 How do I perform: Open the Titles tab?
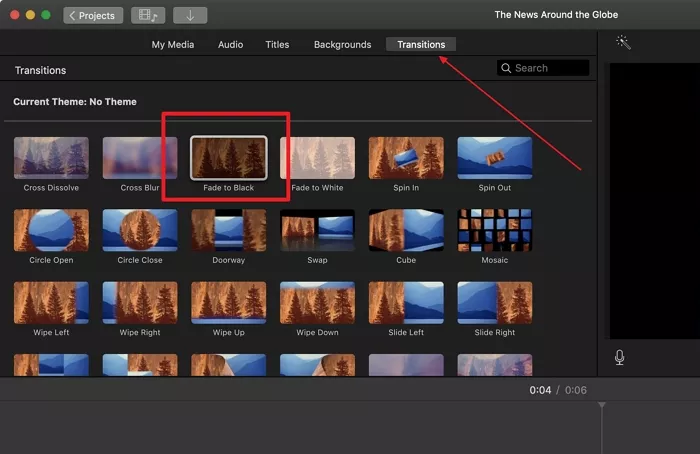tap(277, 45)
